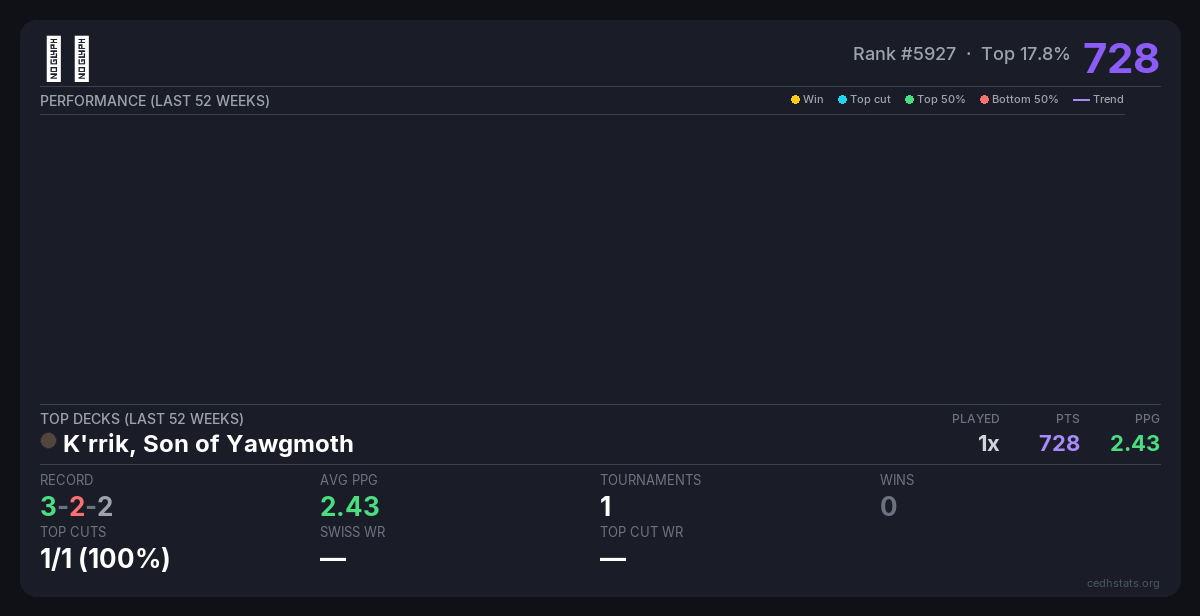The width and height of the screenshot is (1200, 616).
Task: Click the K'rrik deck color identity dot
Action: click(x=48, y=441)
